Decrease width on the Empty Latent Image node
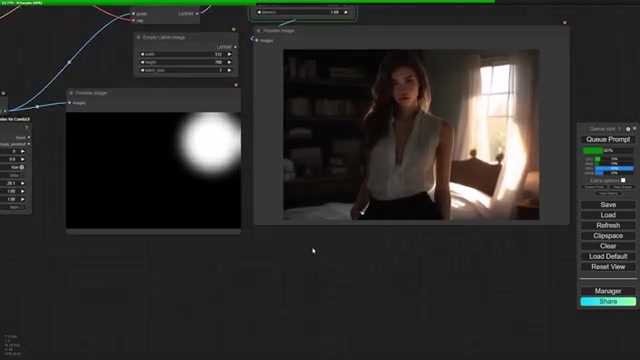 (x=142, y=54)
